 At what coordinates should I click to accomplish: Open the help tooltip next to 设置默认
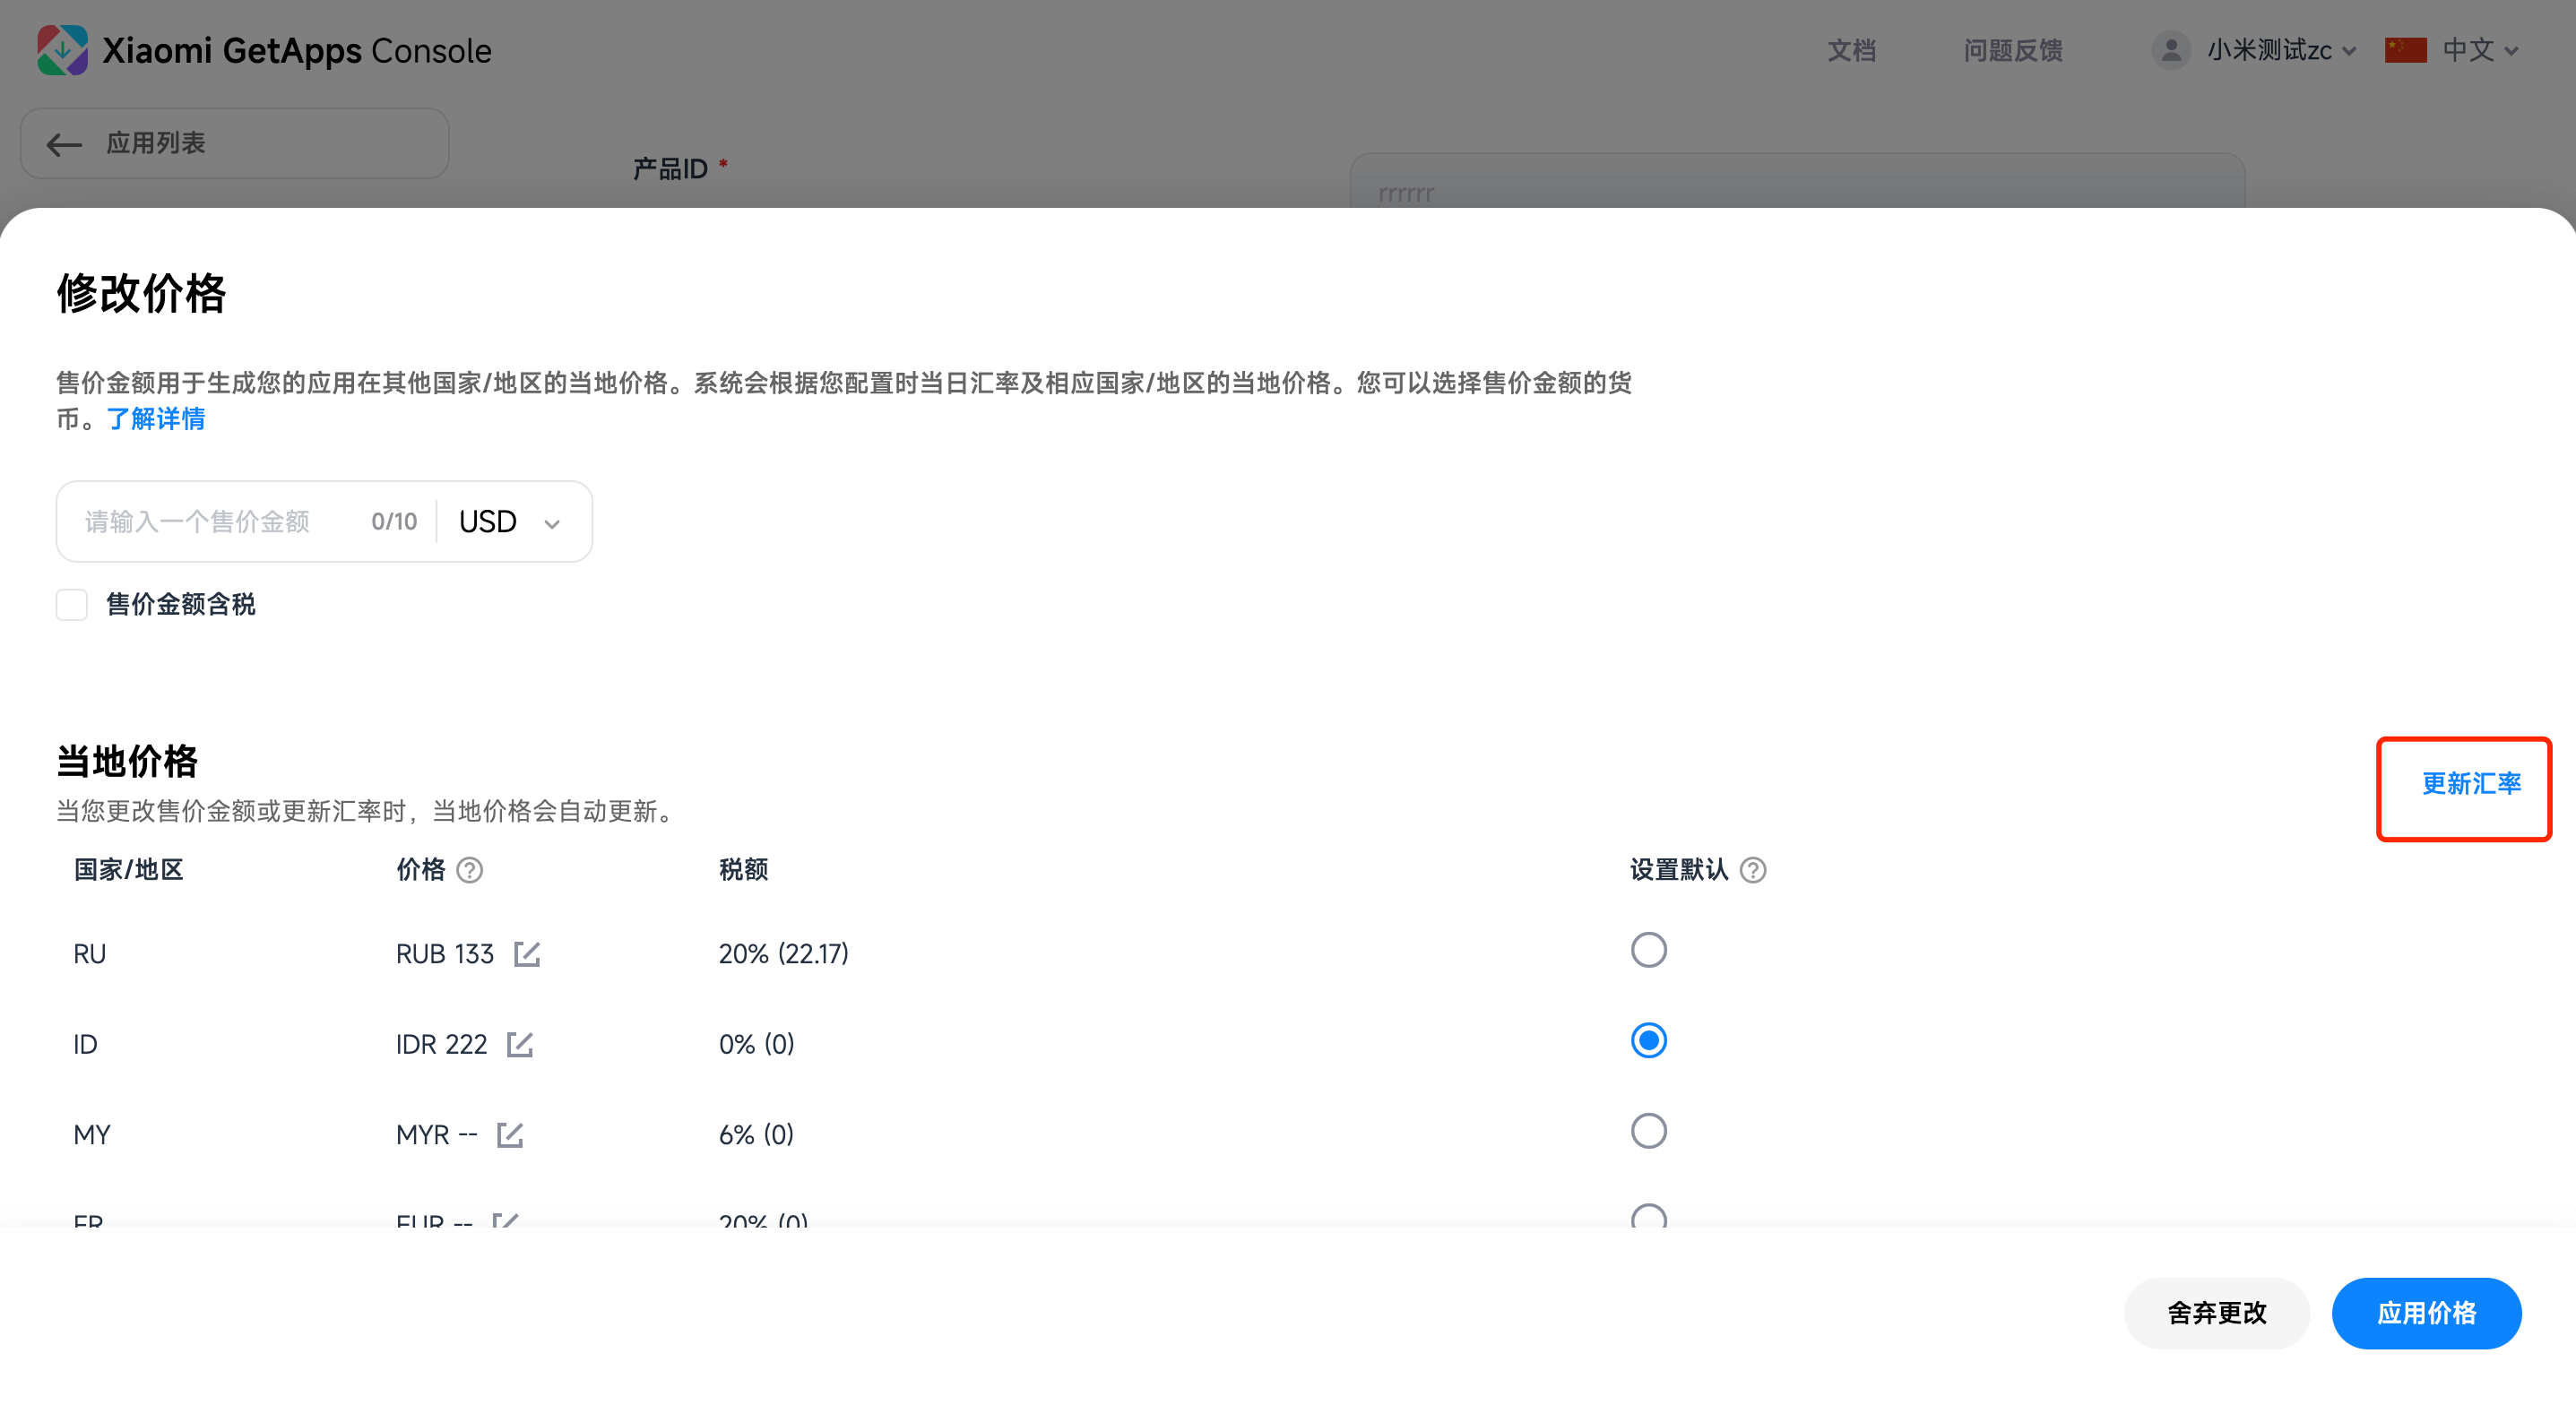(x=1754, y=870)
